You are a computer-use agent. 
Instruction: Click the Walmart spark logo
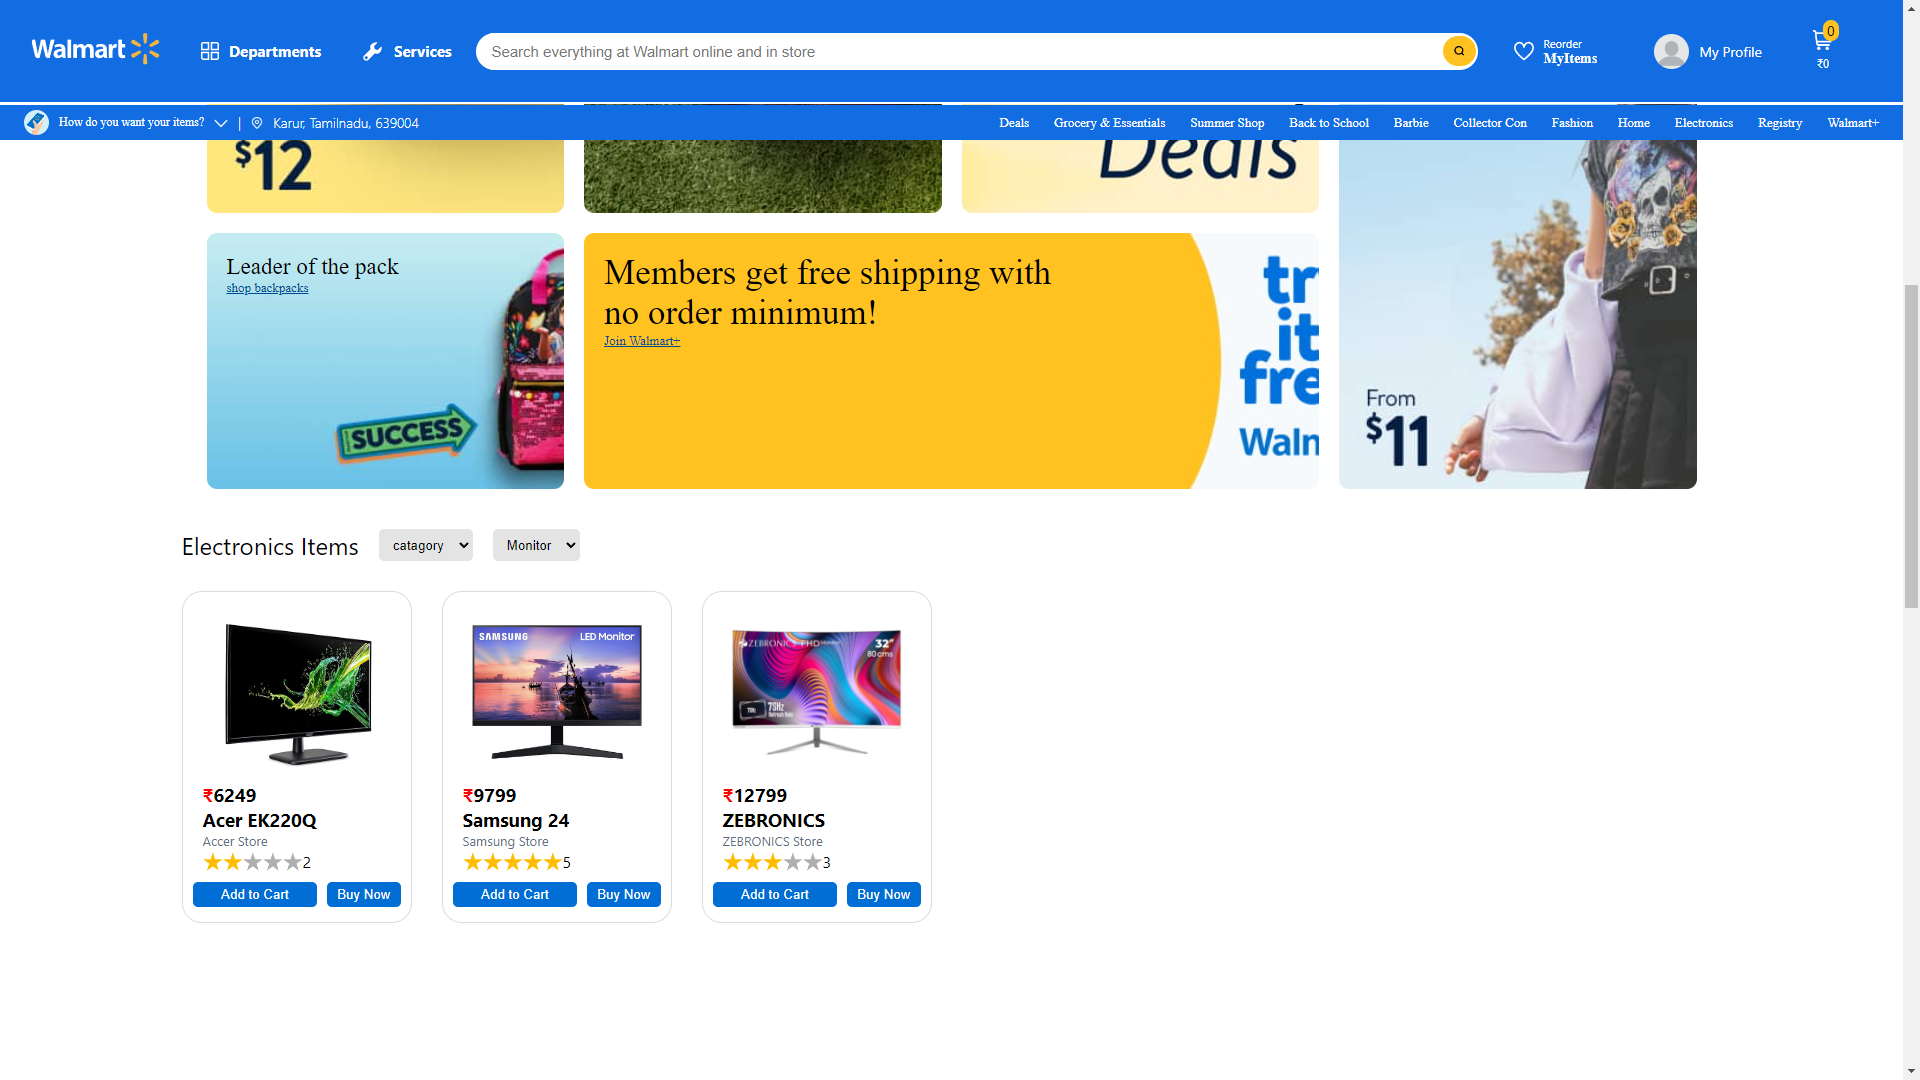[145, 49]
